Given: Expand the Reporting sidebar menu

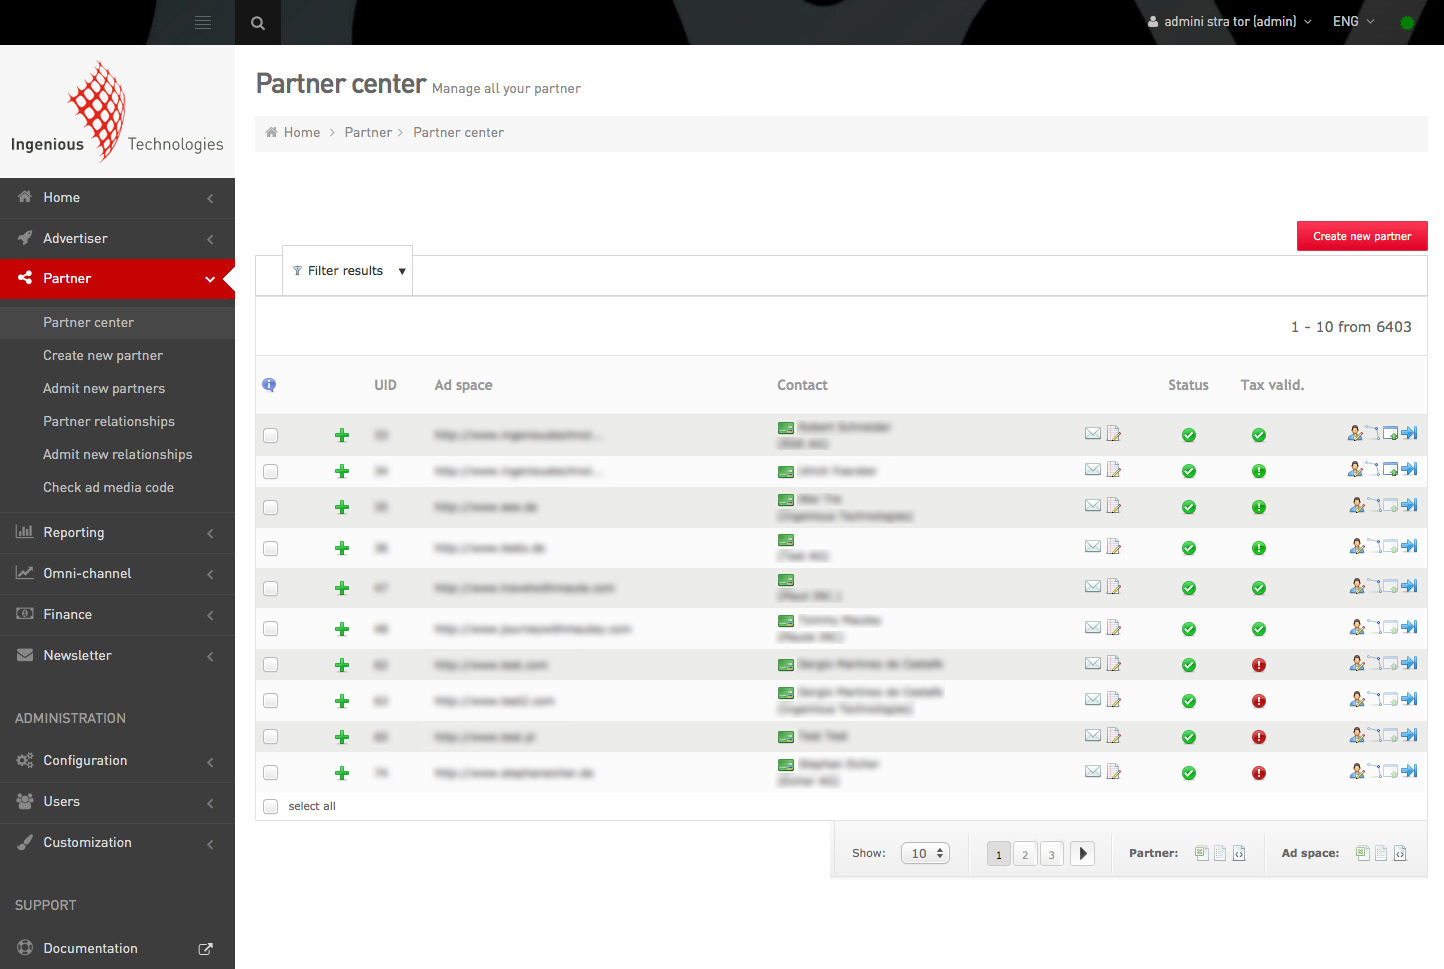Looking at the screenshot, I should coord(117,532).
